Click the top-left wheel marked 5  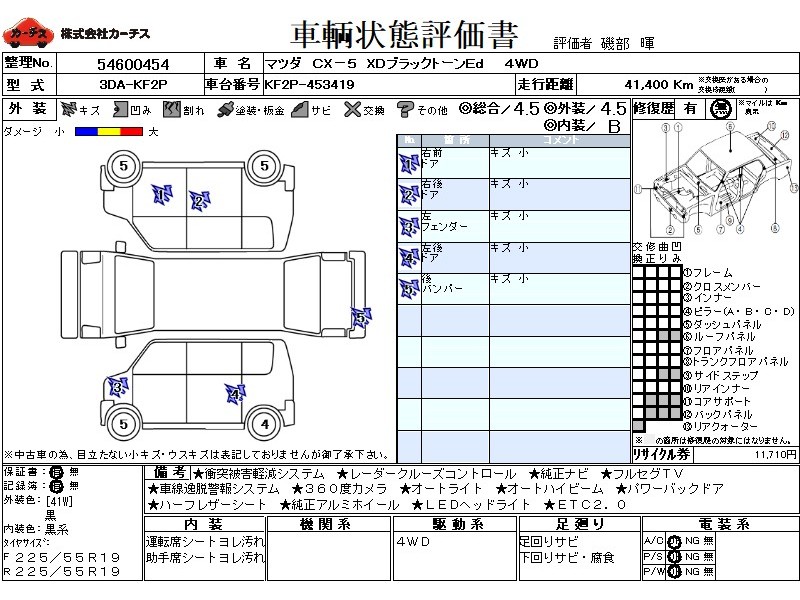[x=123, y=166]
